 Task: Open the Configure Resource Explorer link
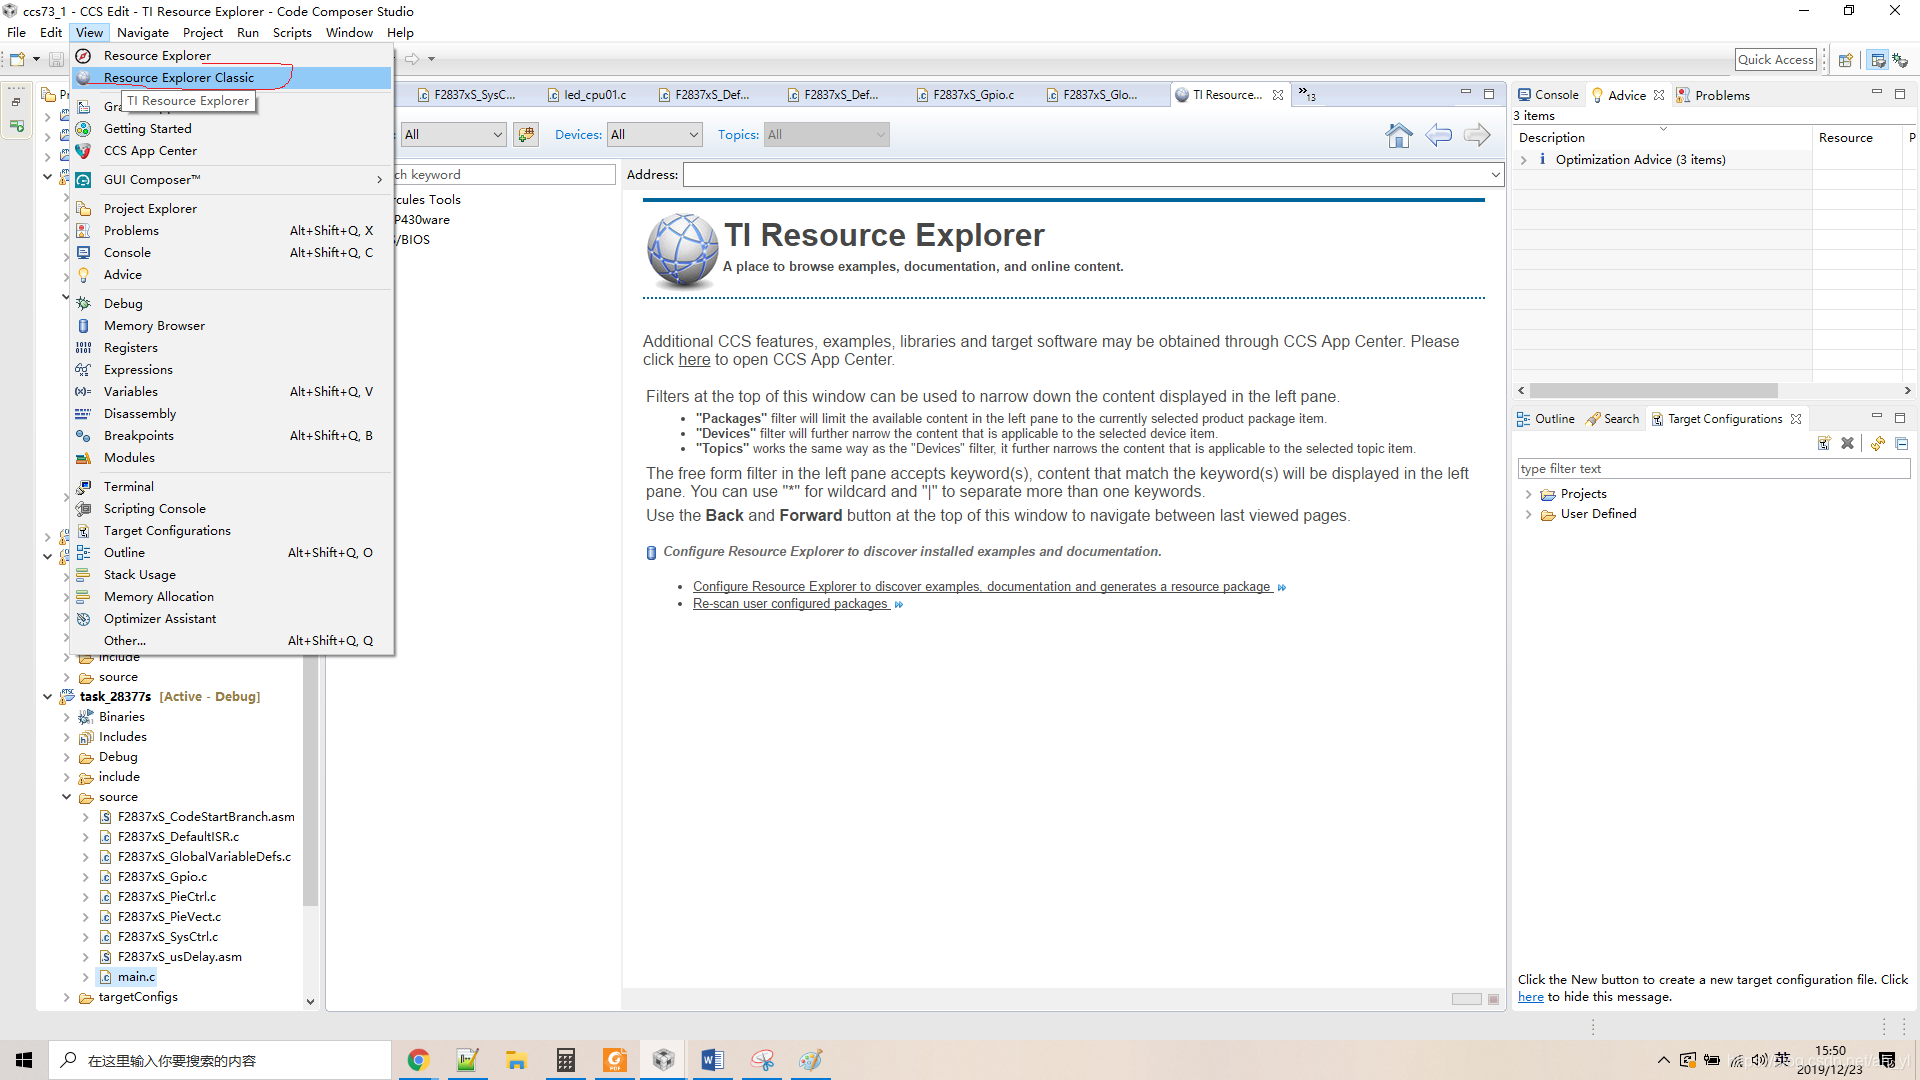[981, 587]
